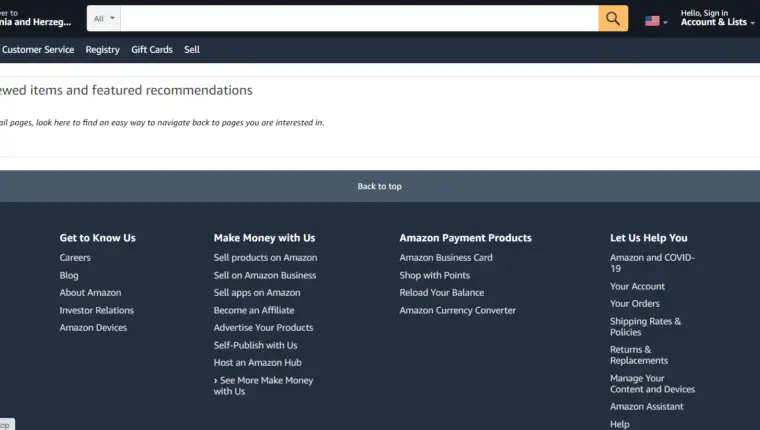Open Amazon Assistant link

(x=647, y=407)
